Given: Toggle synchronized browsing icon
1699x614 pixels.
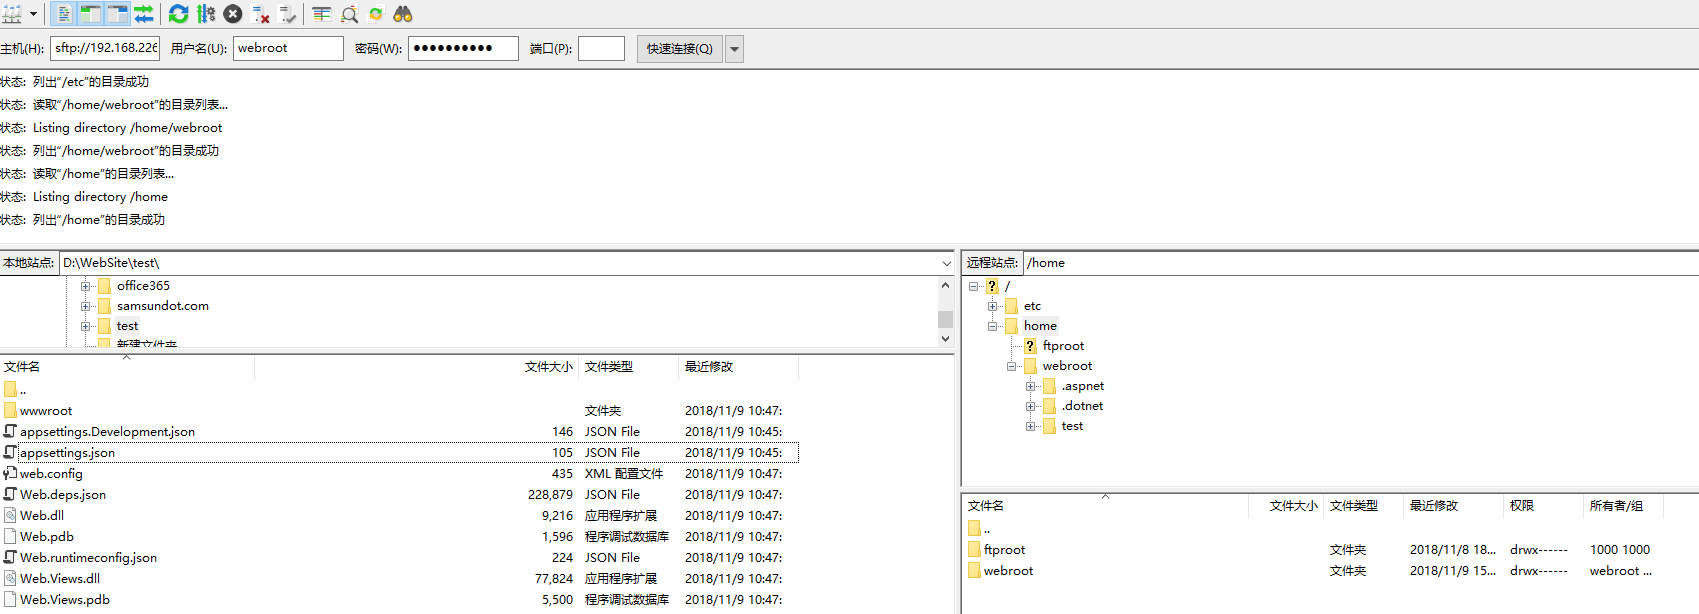Looking at the screenshot, I should click(376, 14).
